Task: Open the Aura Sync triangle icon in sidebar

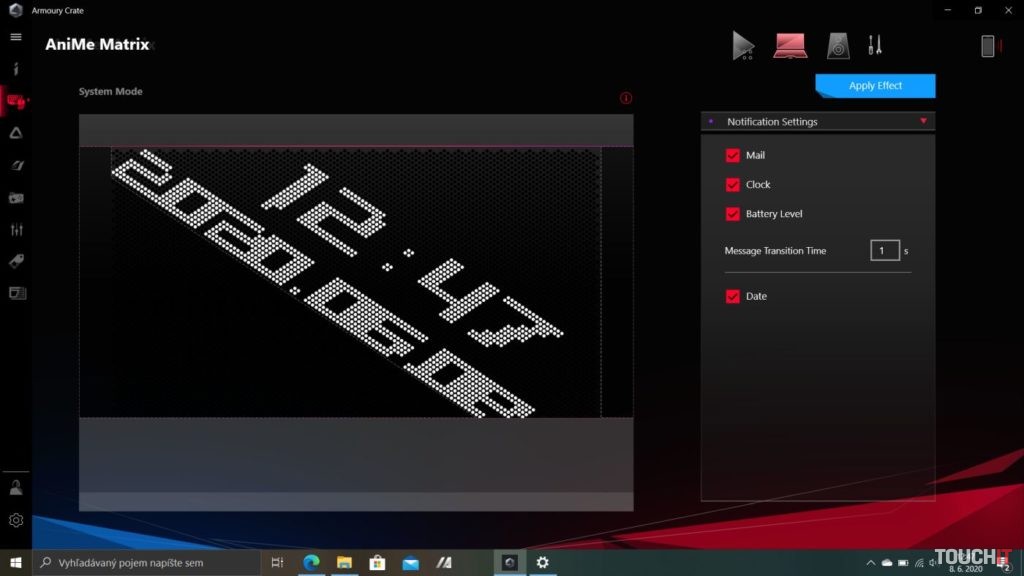Action: coord(15,132)
